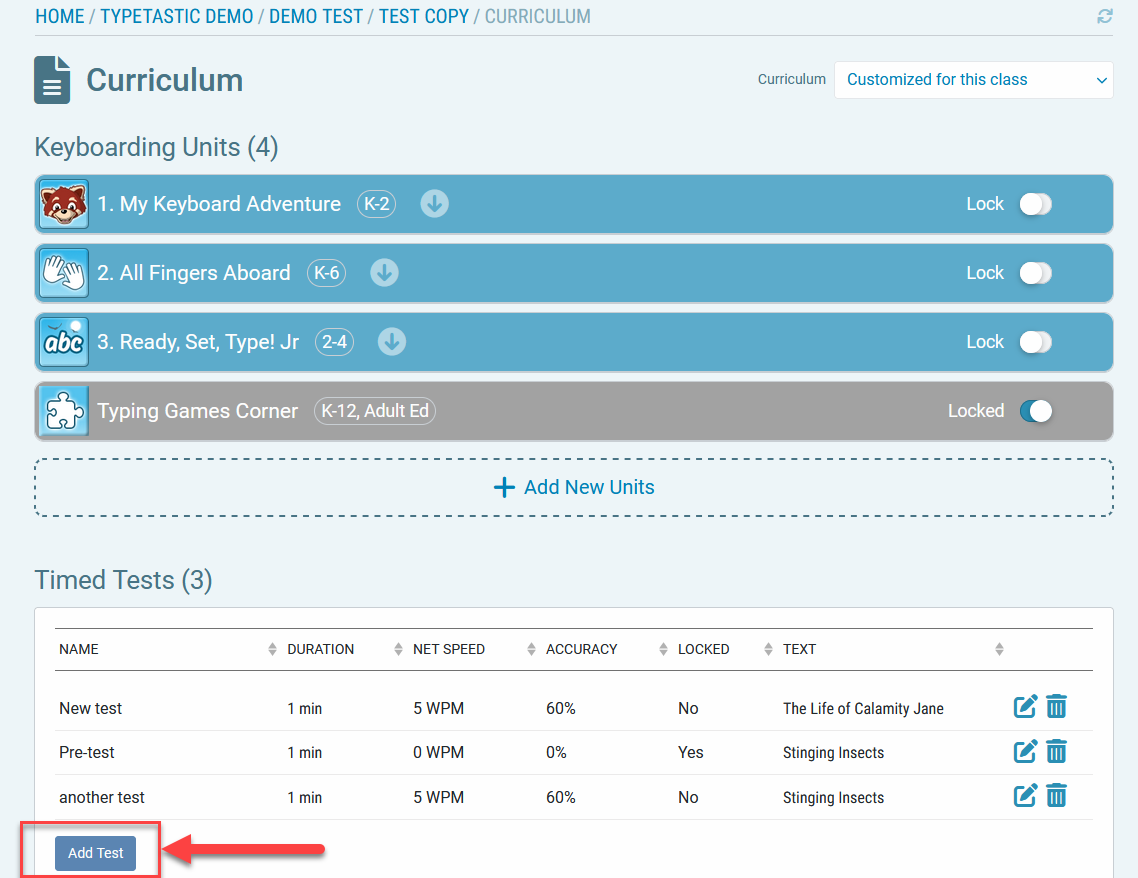This screenshot has height=878, width=1138.
Task: Open DEMO TEST breadcrumb link
Action: click(316, 17)
